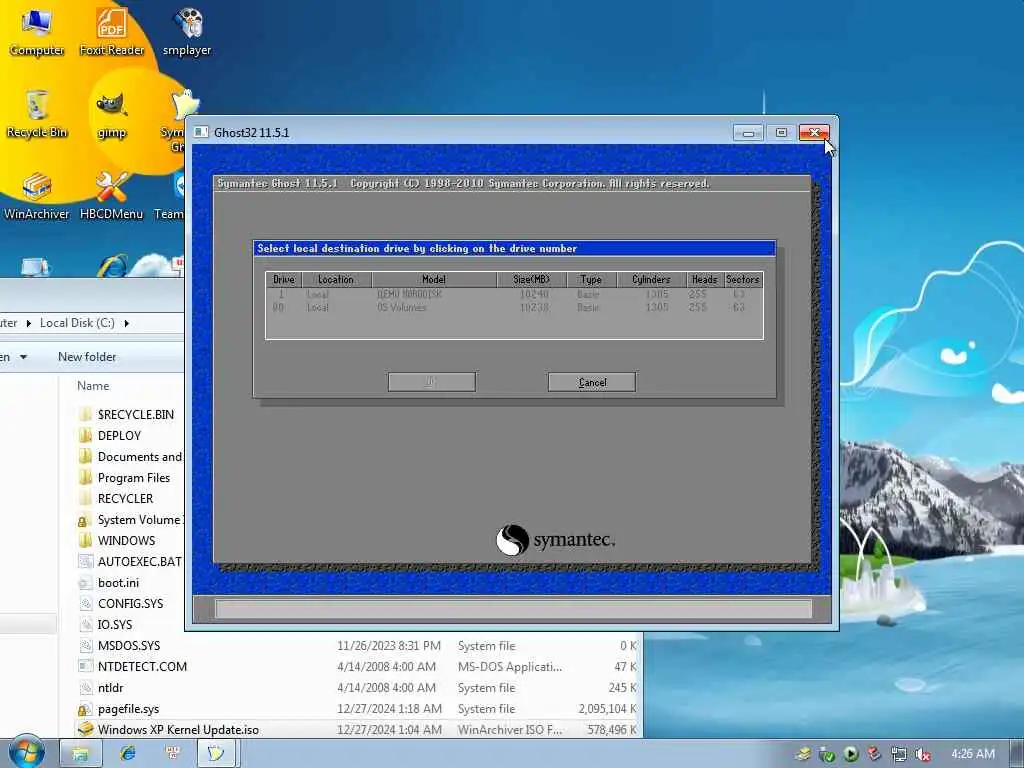Select the AUTOEXEC.BAT file

130,562
